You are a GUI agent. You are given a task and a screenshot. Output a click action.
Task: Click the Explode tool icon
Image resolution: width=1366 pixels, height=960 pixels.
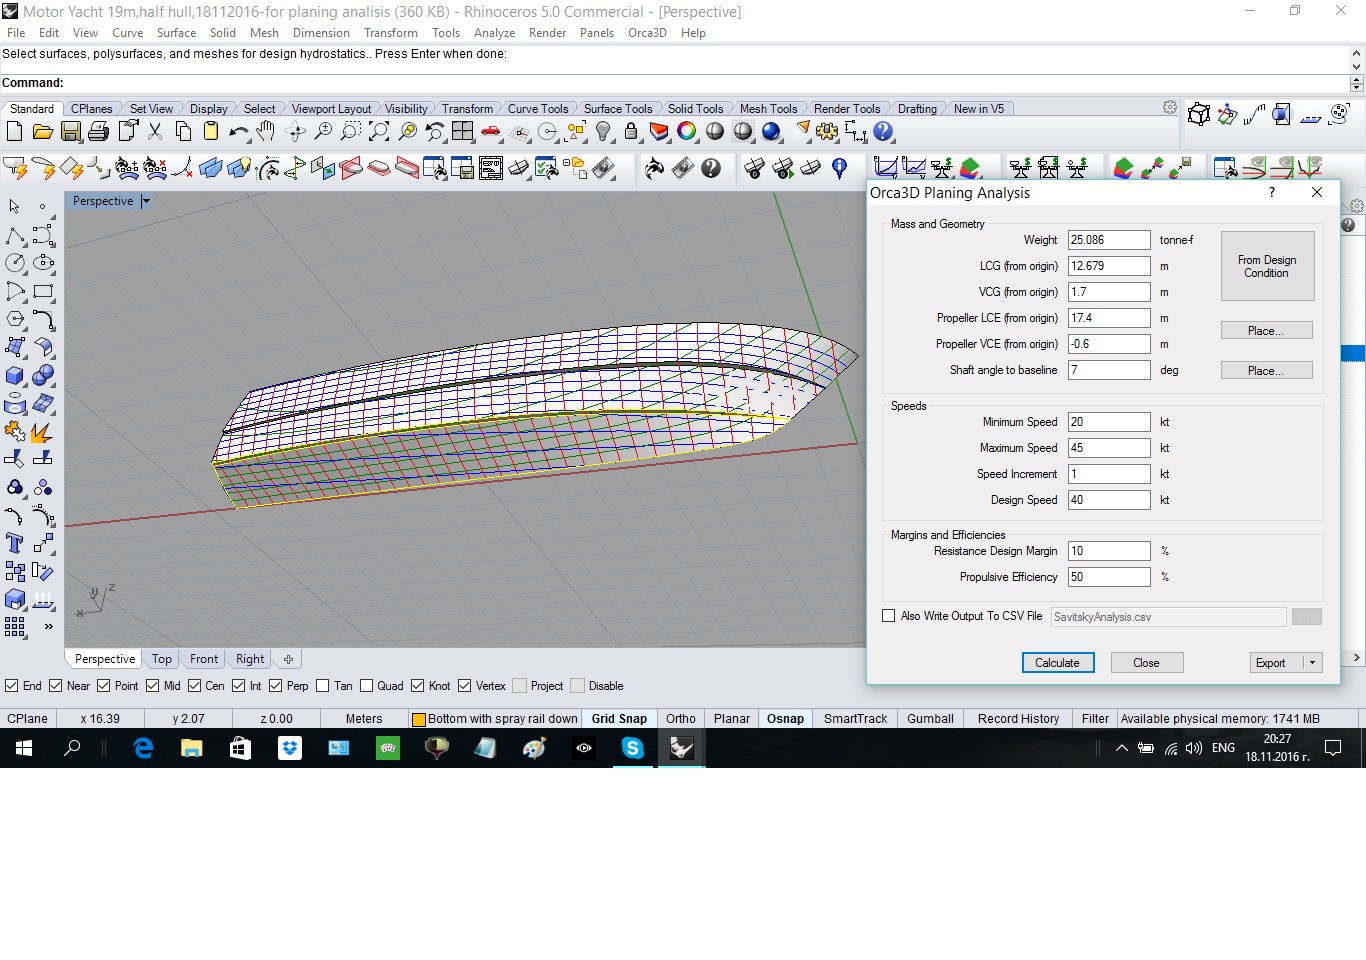pyautogui.click(x=43, y=431)
